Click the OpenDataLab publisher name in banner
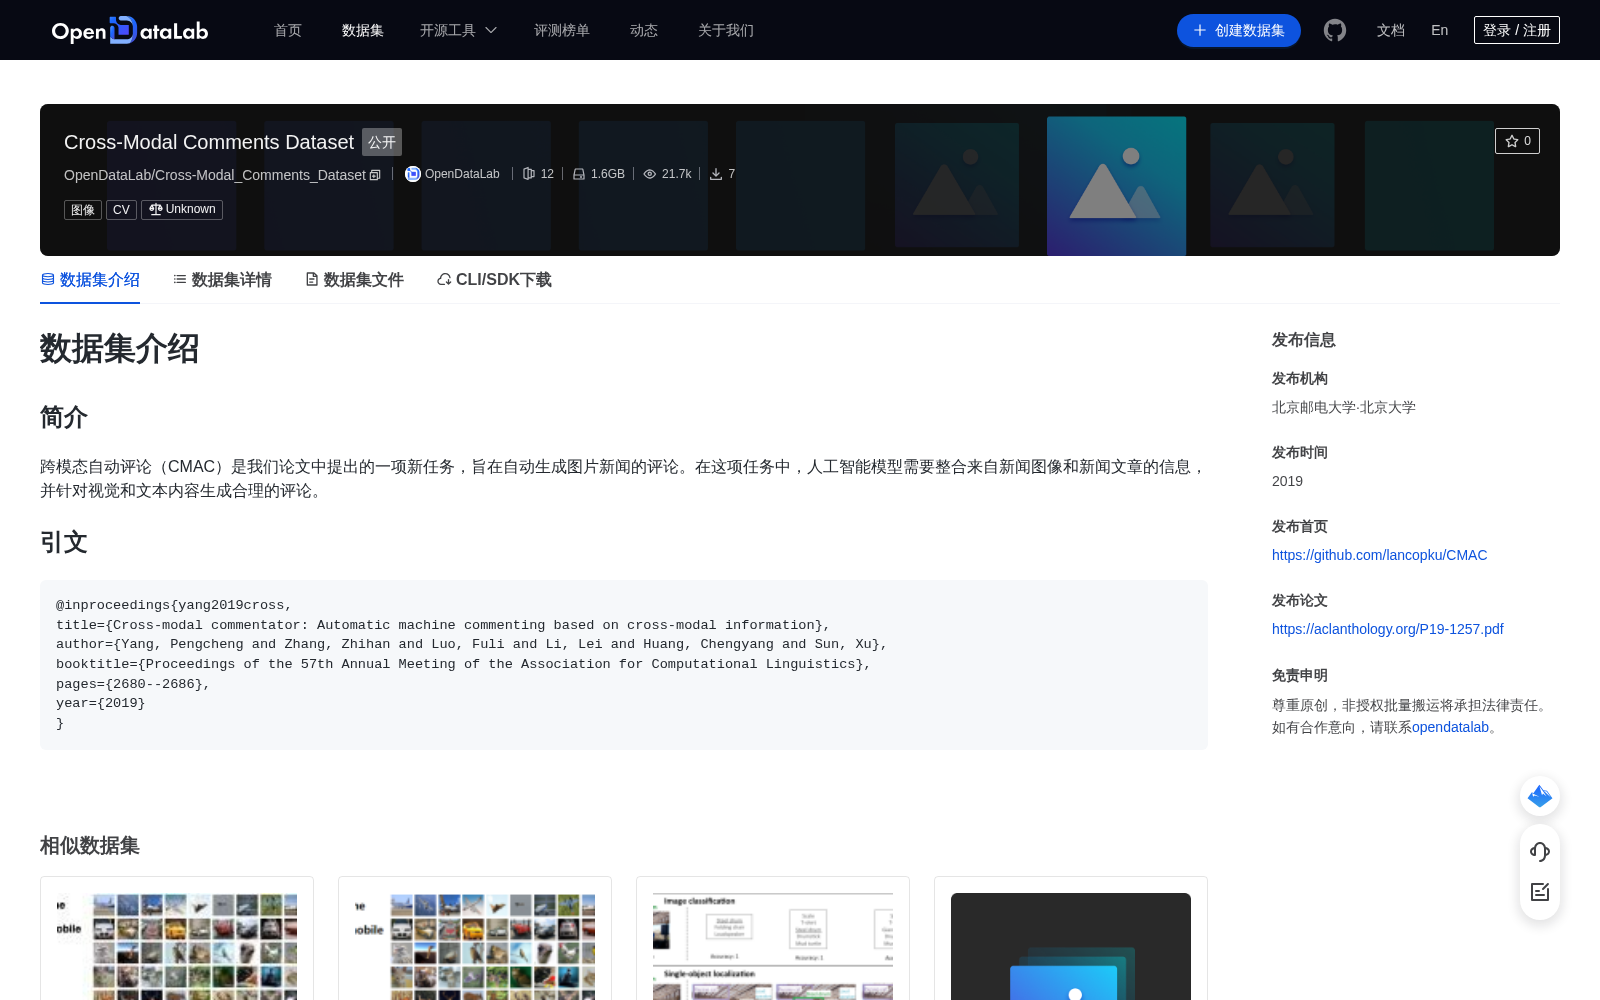1600x1000 pixels. pyautogui.click(x=462, y=174)
